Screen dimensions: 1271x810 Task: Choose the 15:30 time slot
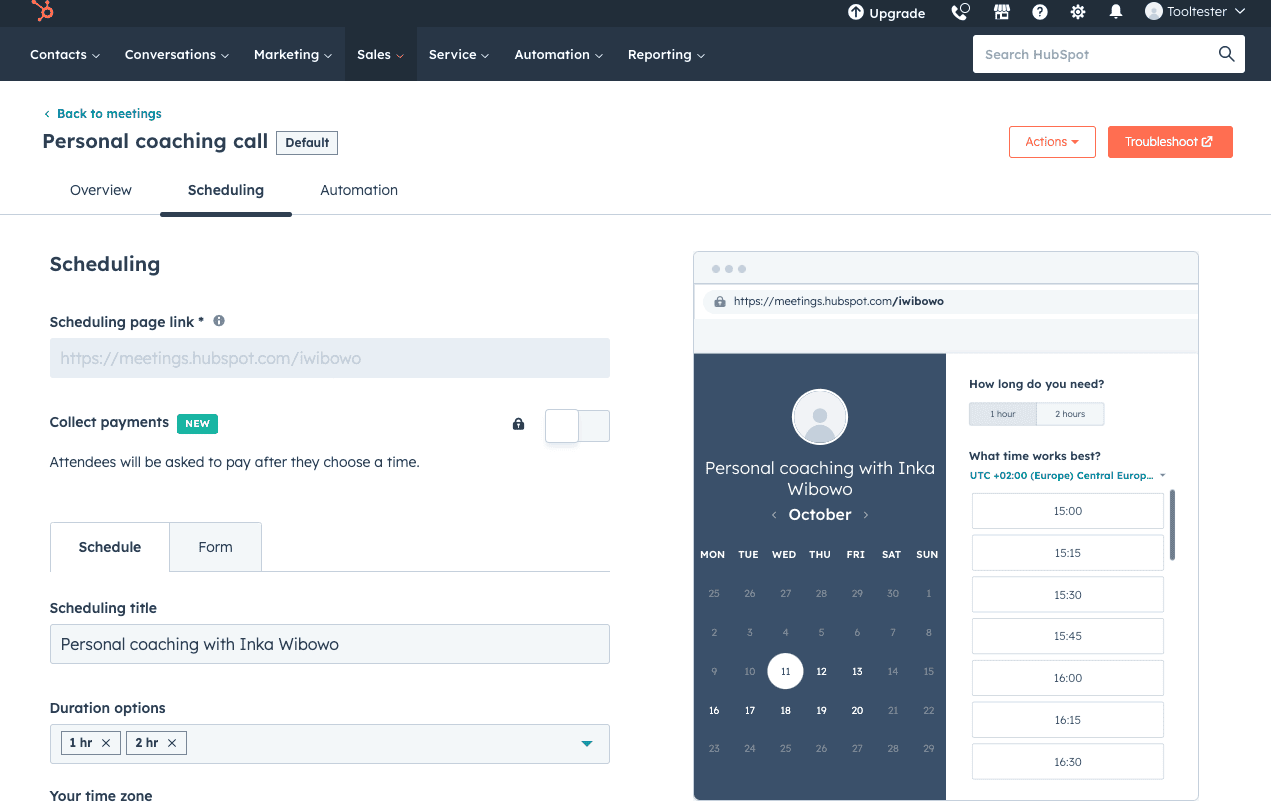click(x=1068, y=595)
